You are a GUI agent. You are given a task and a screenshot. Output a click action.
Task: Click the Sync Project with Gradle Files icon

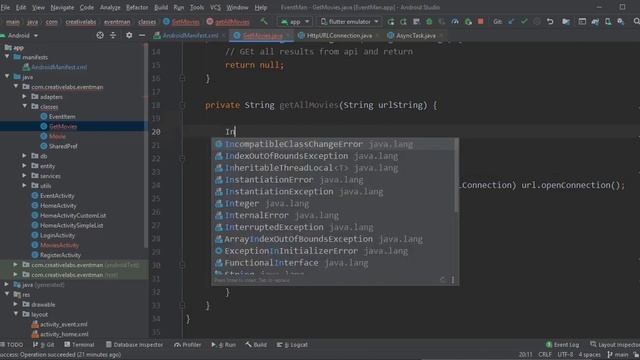tap(595, 22)
